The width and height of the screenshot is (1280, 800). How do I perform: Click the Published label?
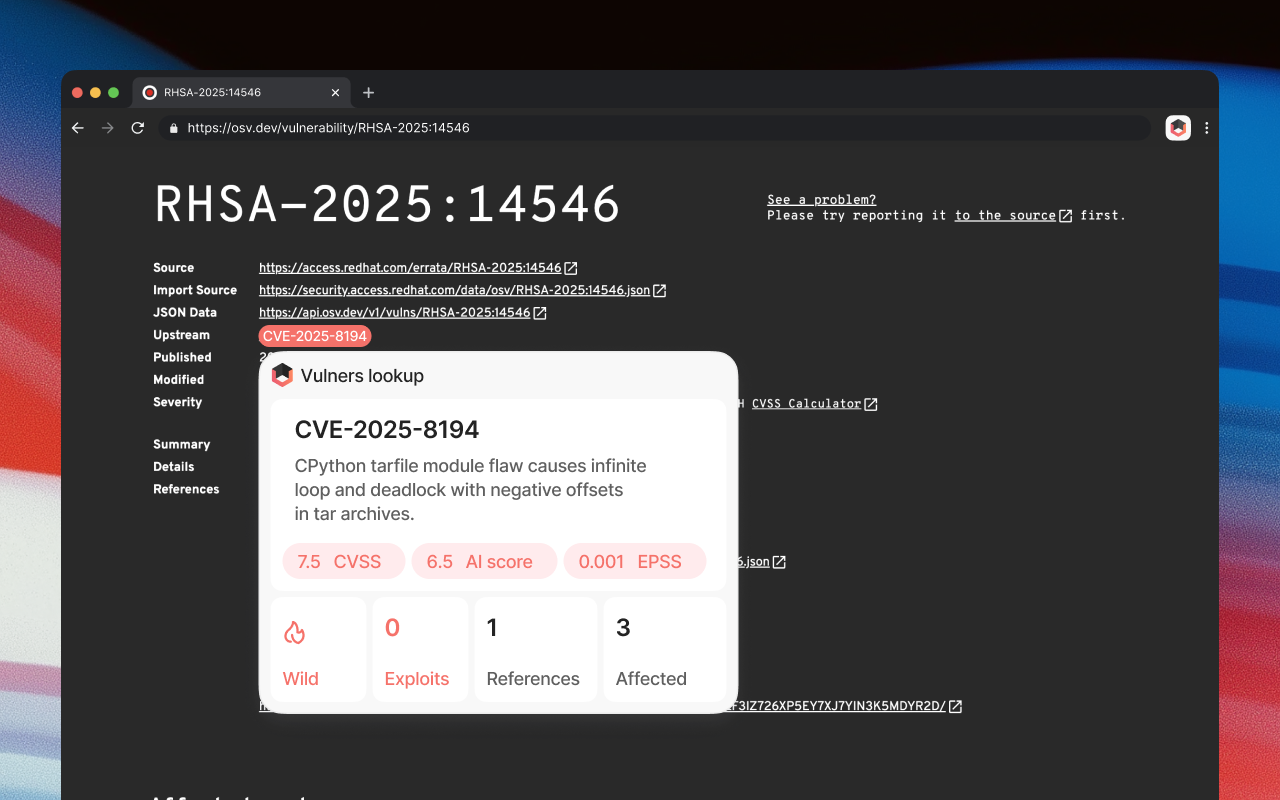182,357
